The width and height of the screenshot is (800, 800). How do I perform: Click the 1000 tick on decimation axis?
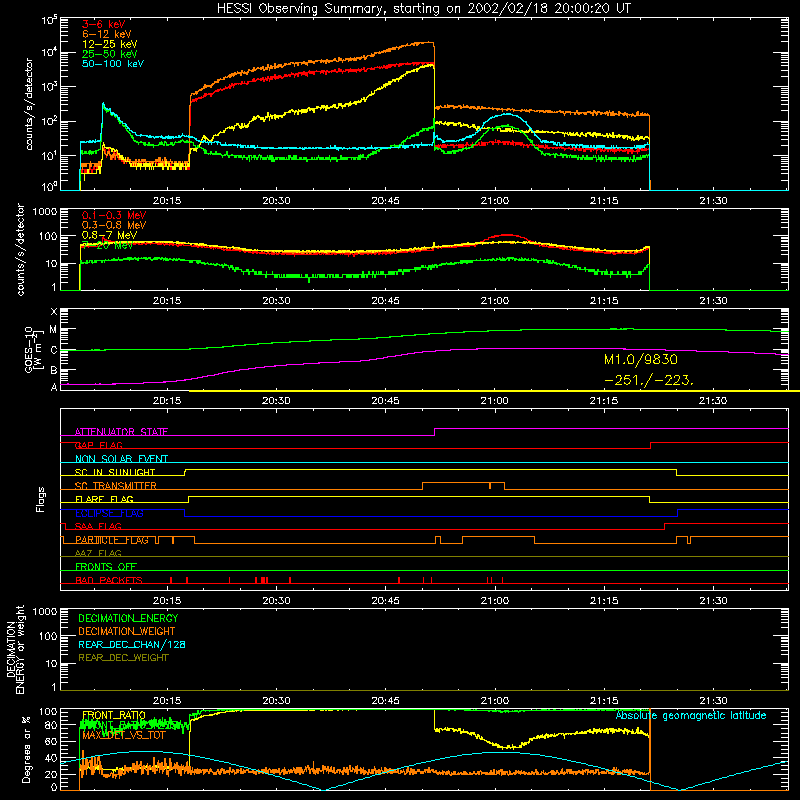coord(45,612)
